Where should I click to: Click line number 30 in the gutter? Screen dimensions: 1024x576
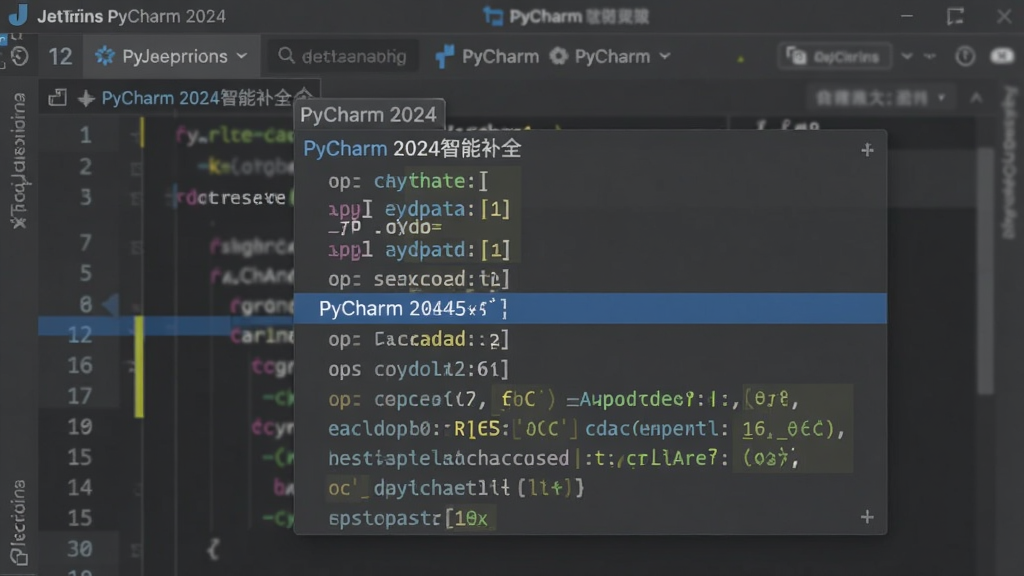(80, 549)
